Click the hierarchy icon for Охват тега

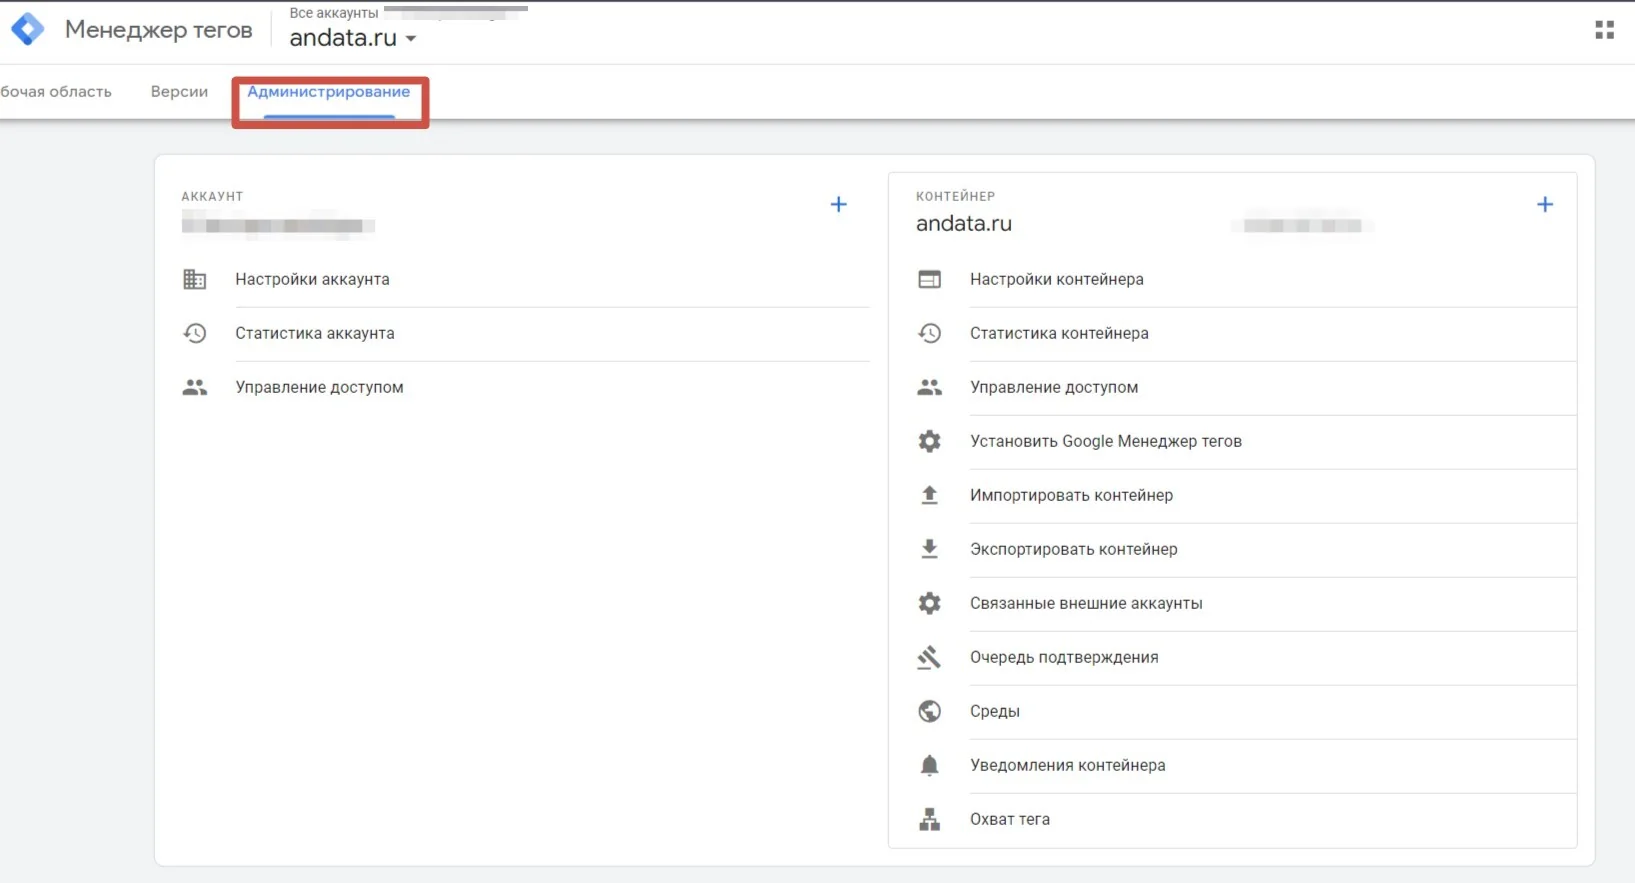click(x=929, y=819)
